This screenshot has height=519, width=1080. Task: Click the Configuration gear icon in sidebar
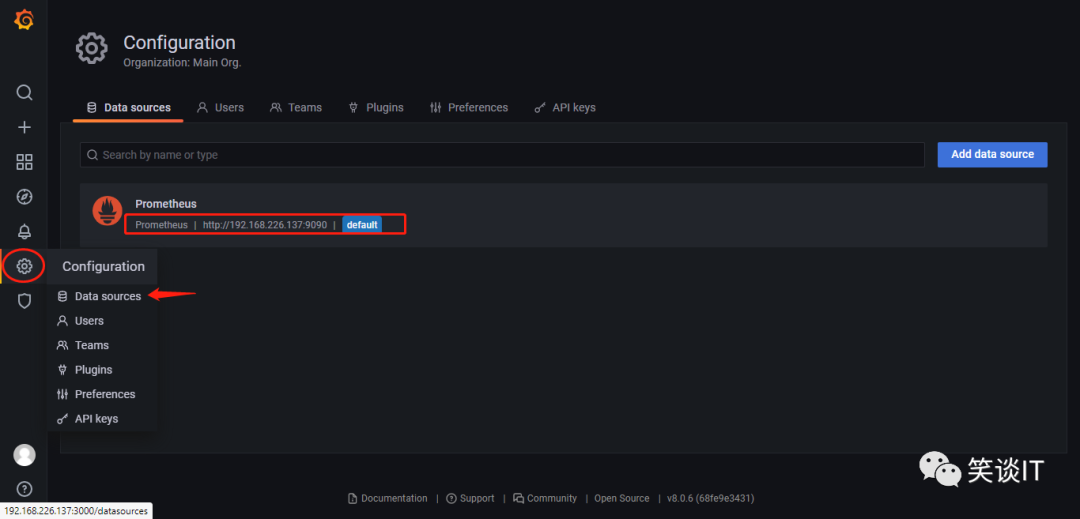24,266
